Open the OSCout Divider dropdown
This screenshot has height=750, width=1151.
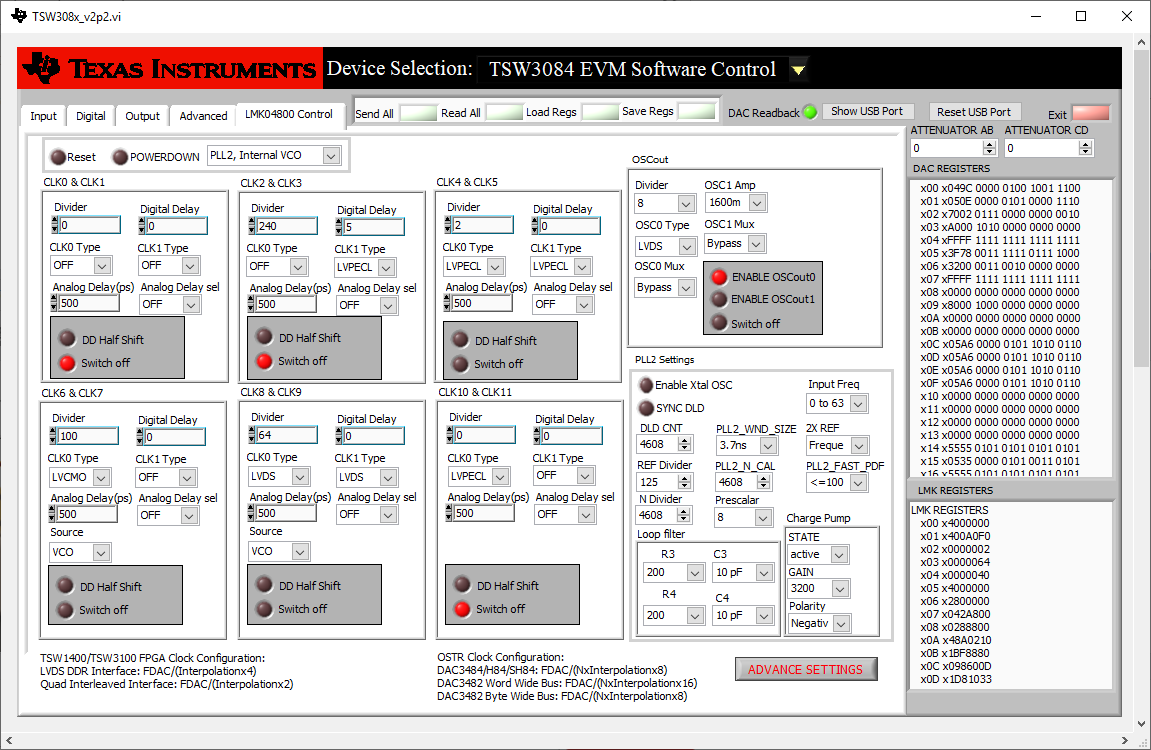tap(686, 203)
